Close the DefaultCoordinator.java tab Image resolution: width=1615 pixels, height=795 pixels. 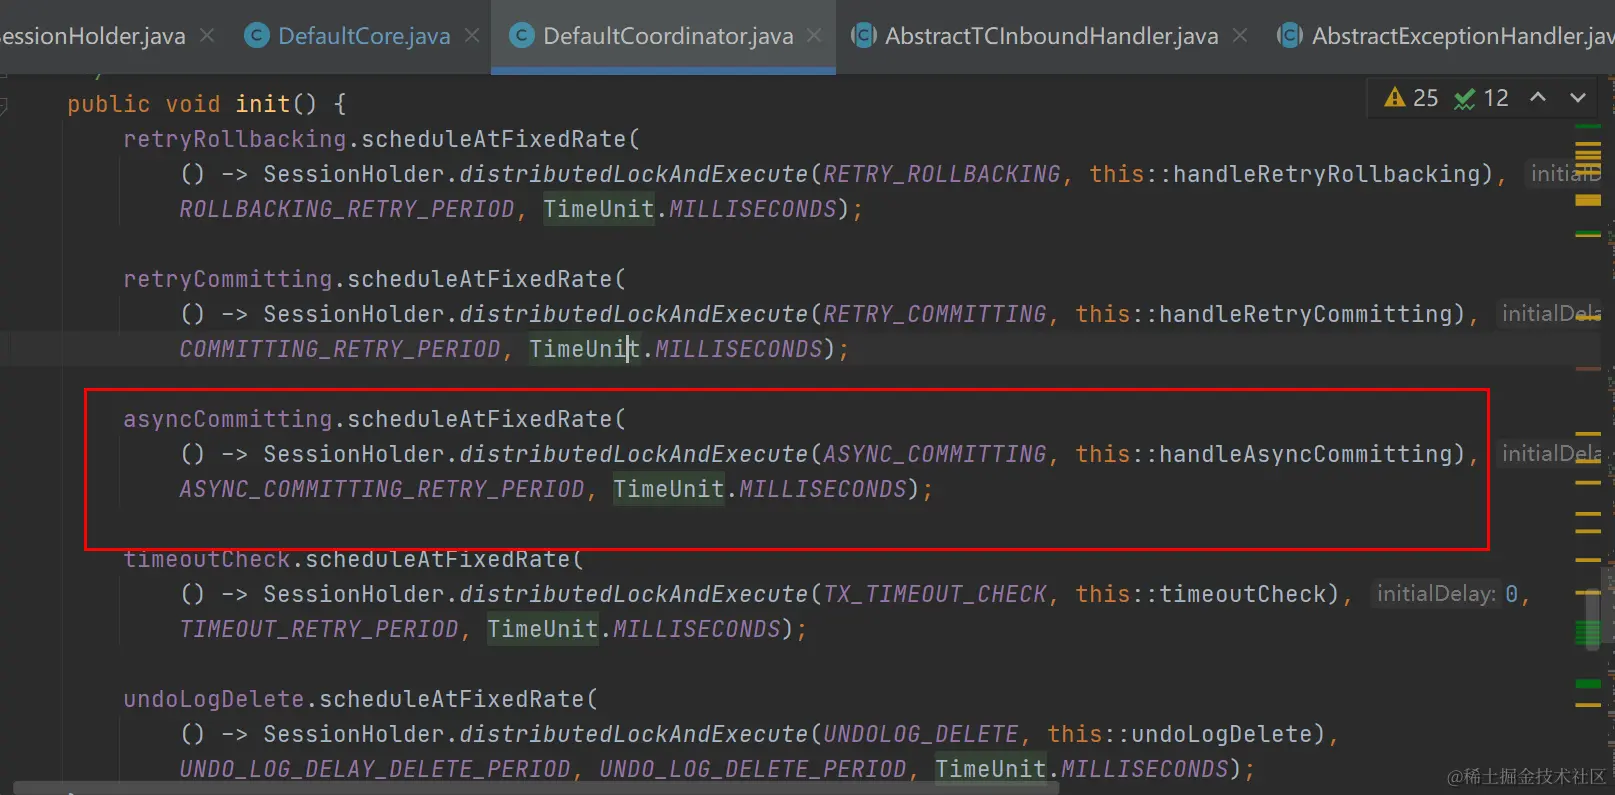[x=814, y=36]
